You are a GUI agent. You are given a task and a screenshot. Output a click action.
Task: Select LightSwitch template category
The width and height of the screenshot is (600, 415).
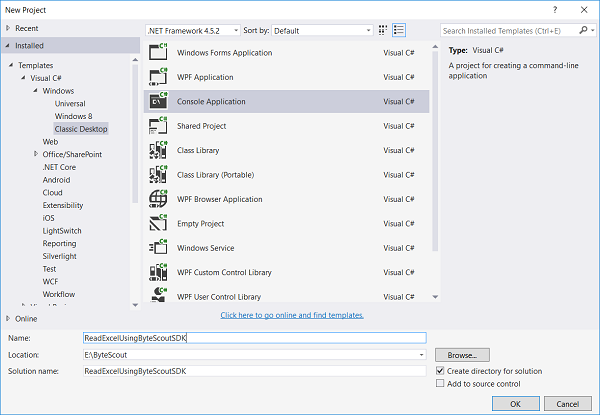62,231
